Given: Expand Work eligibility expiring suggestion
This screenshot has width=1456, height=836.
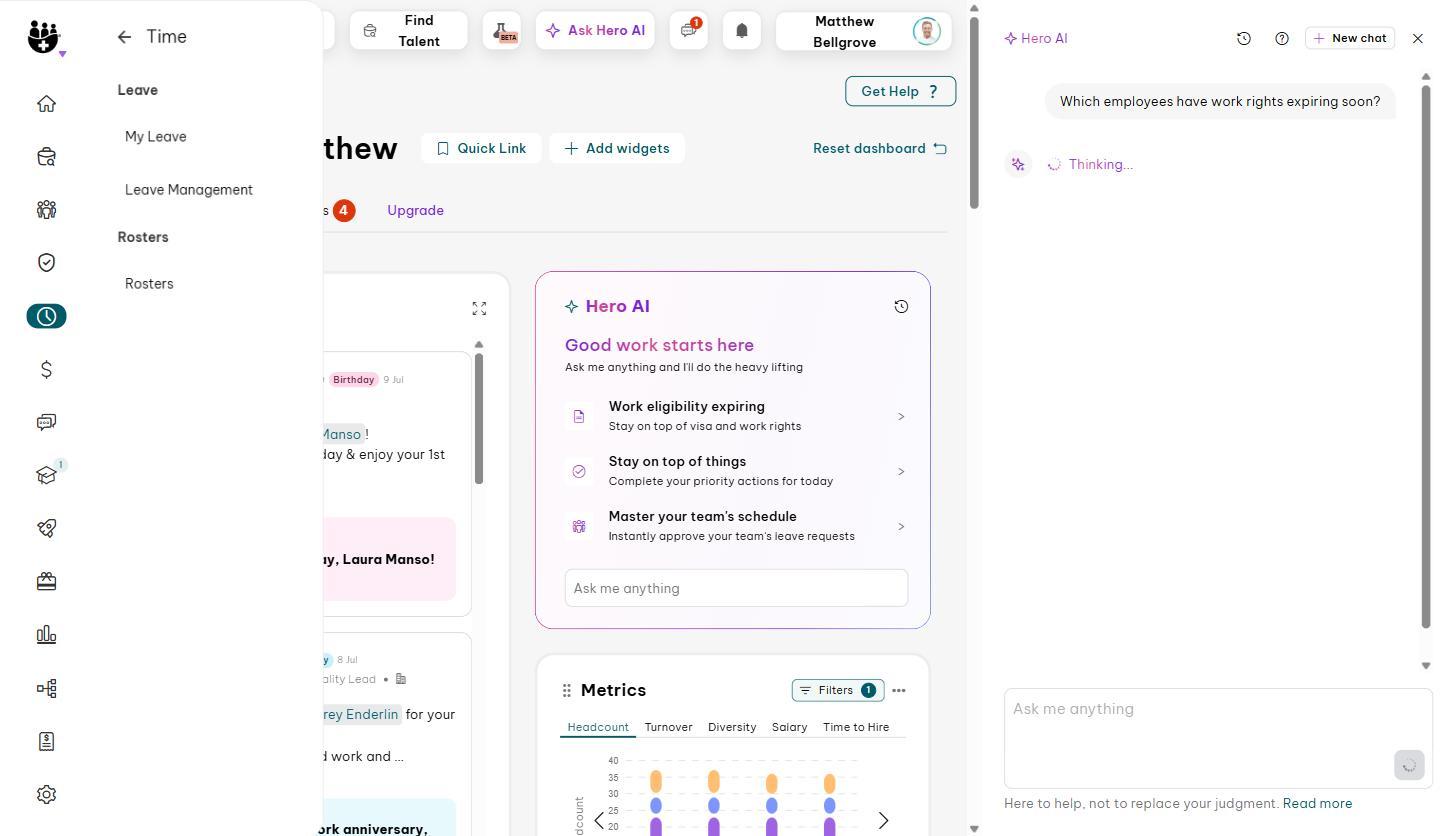Looking at the screenshot, I should coord(736,416).
